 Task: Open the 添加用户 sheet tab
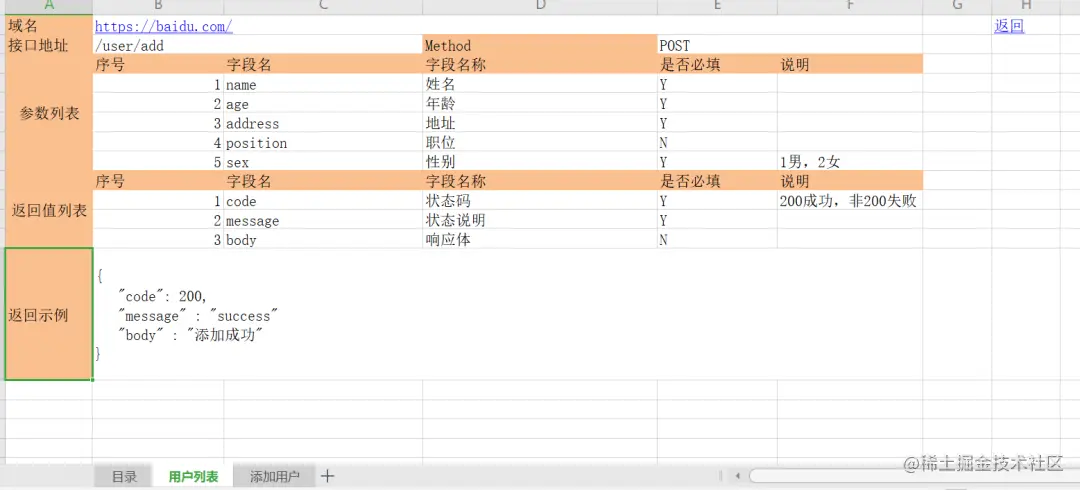tap(274, 476)
